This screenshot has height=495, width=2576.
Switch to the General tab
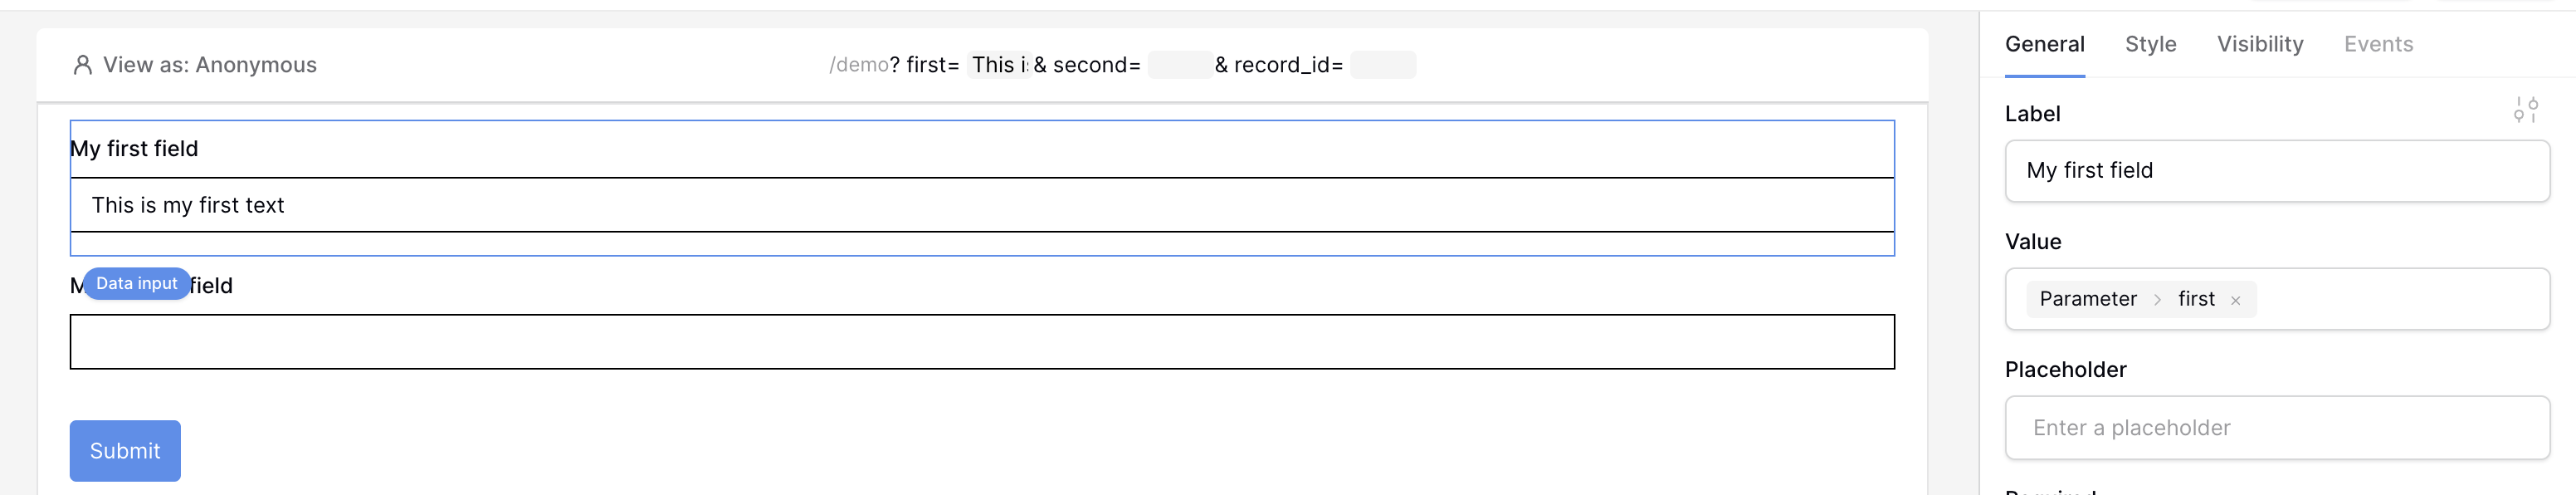tap(2044, 44)
